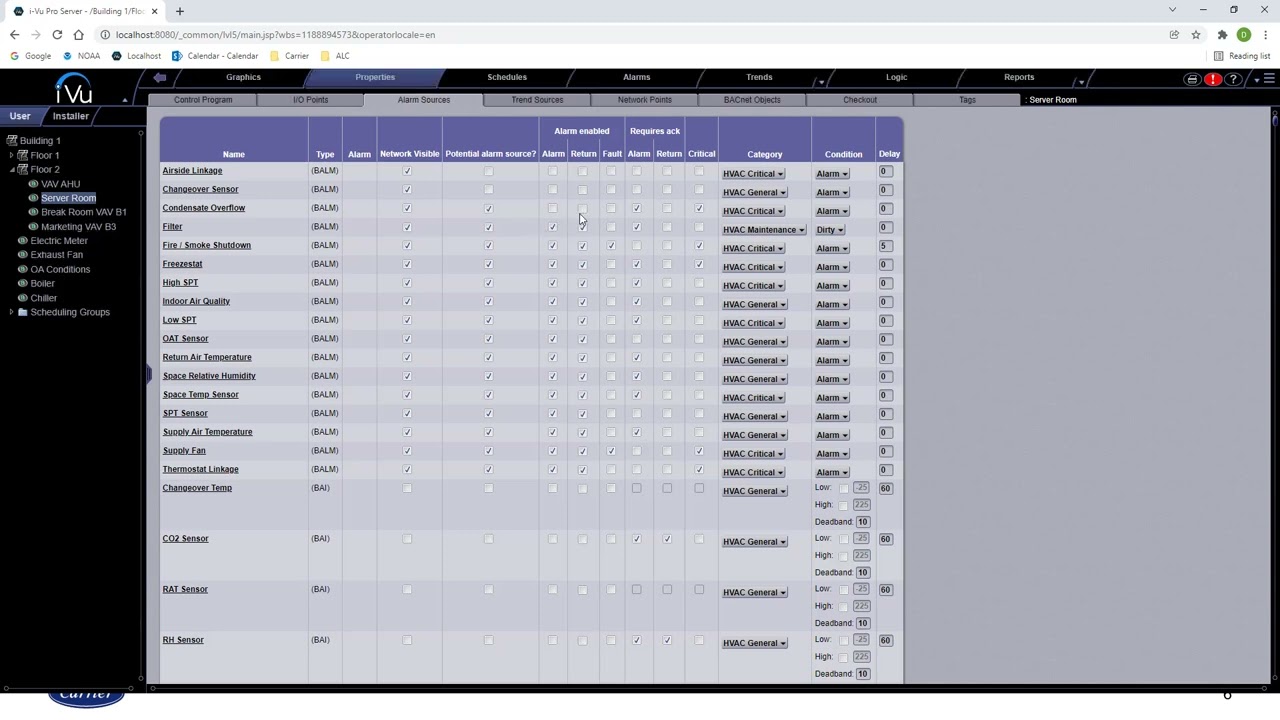
Task: Click the share page icon in address bar
Action: [1174, 35]
